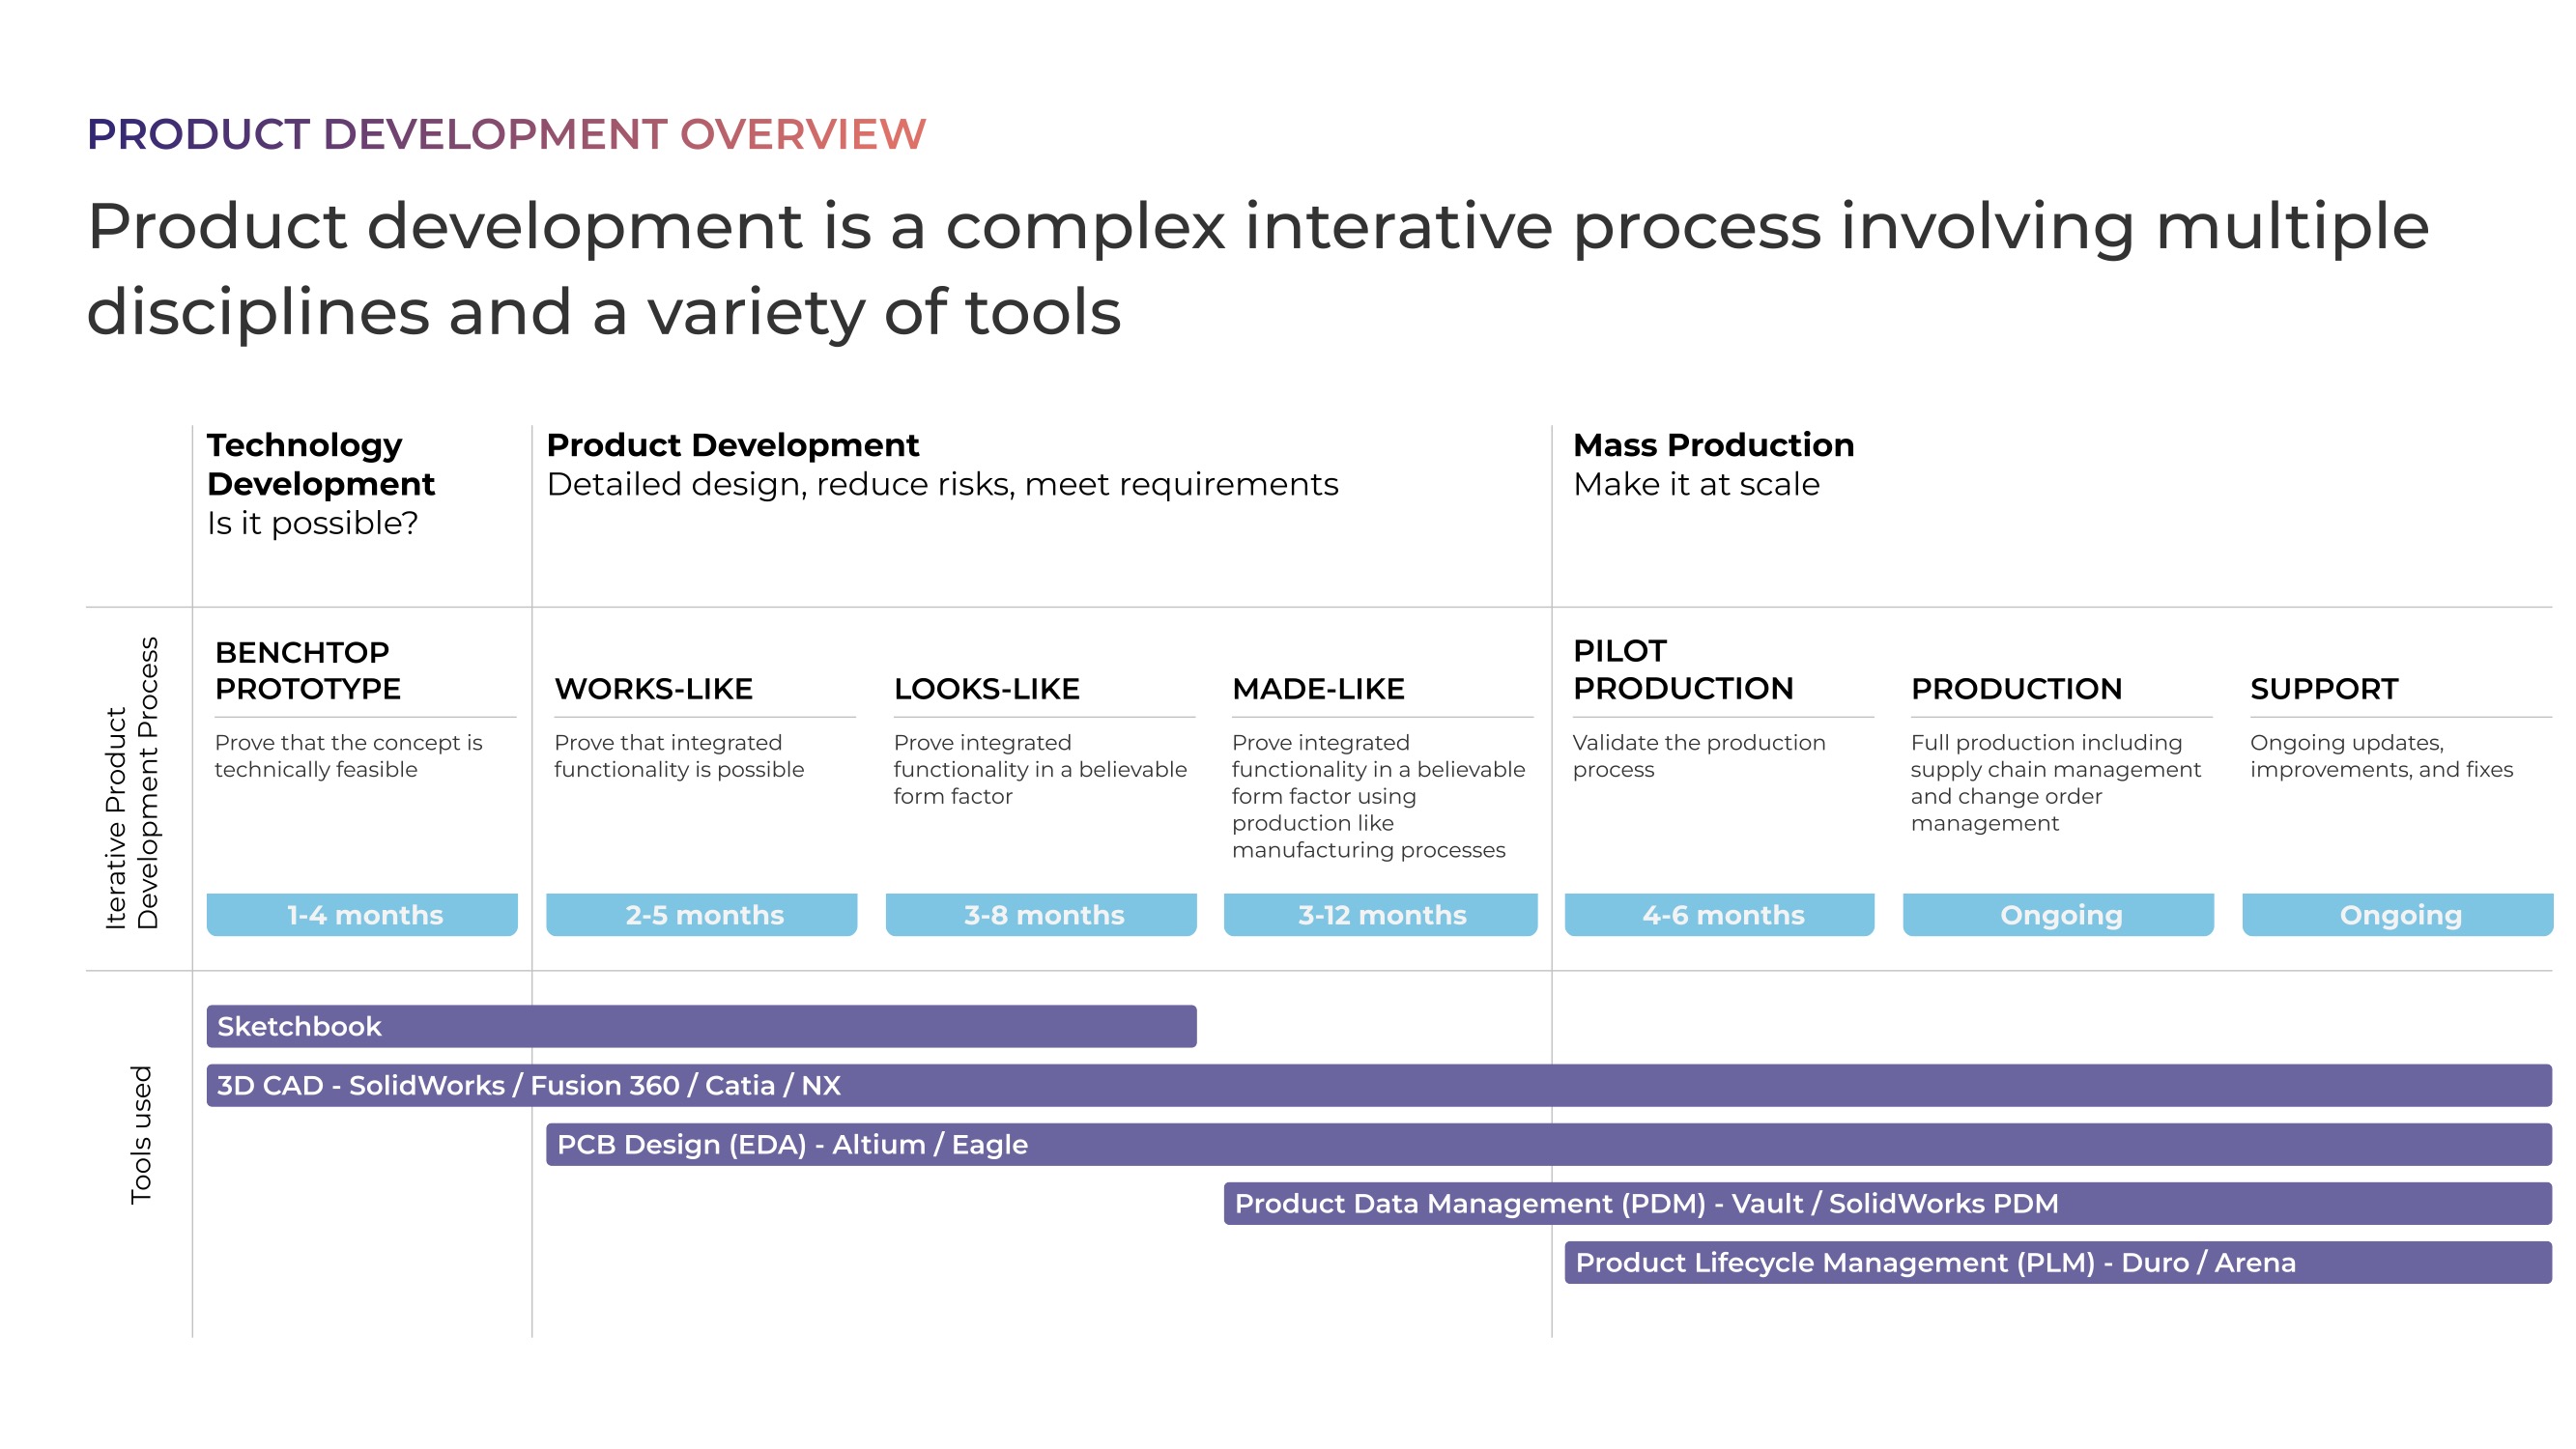Click the Ongoing badge under Support
Image resolution: width=2576 pixels, height=1449 pixels.
(x=2397, y=914)
